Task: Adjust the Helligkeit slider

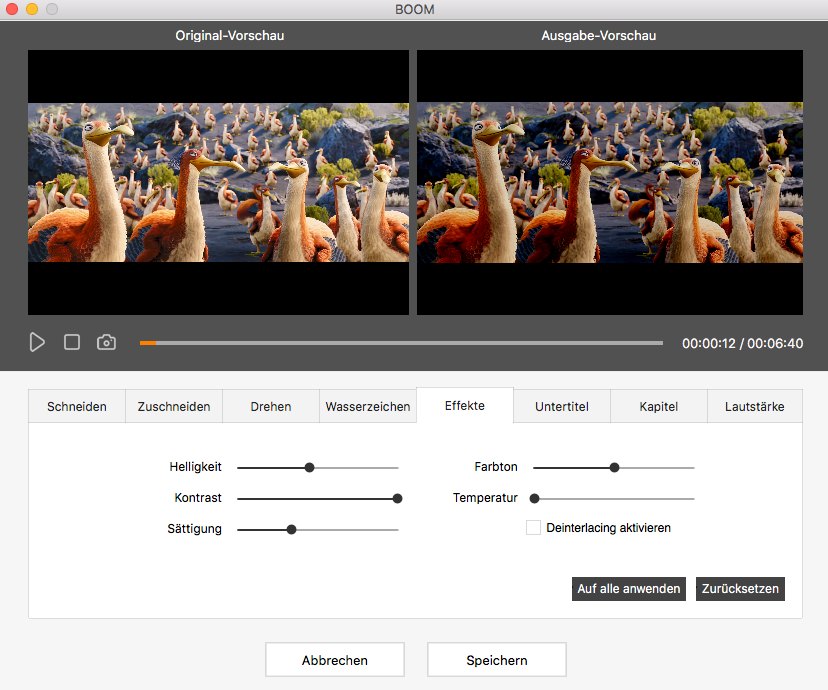Action: tap(309, 467)
